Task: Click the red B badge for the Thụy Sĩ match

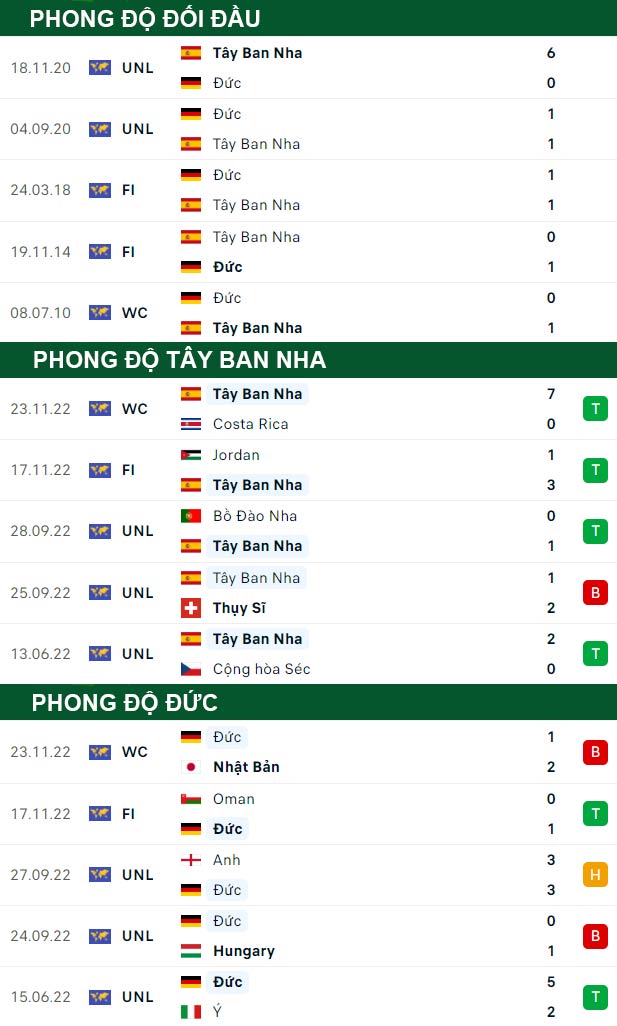Action: (x=595, y=593)
